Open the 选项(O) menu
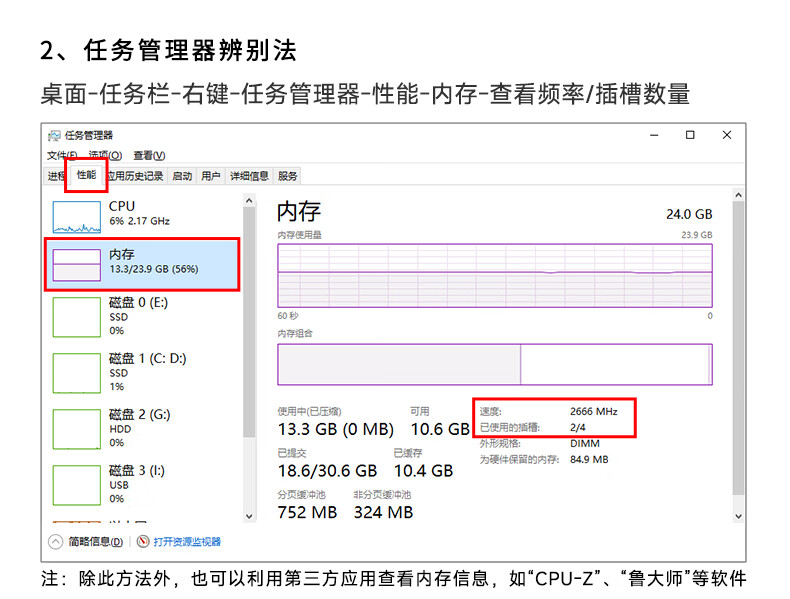 [105, 155]
